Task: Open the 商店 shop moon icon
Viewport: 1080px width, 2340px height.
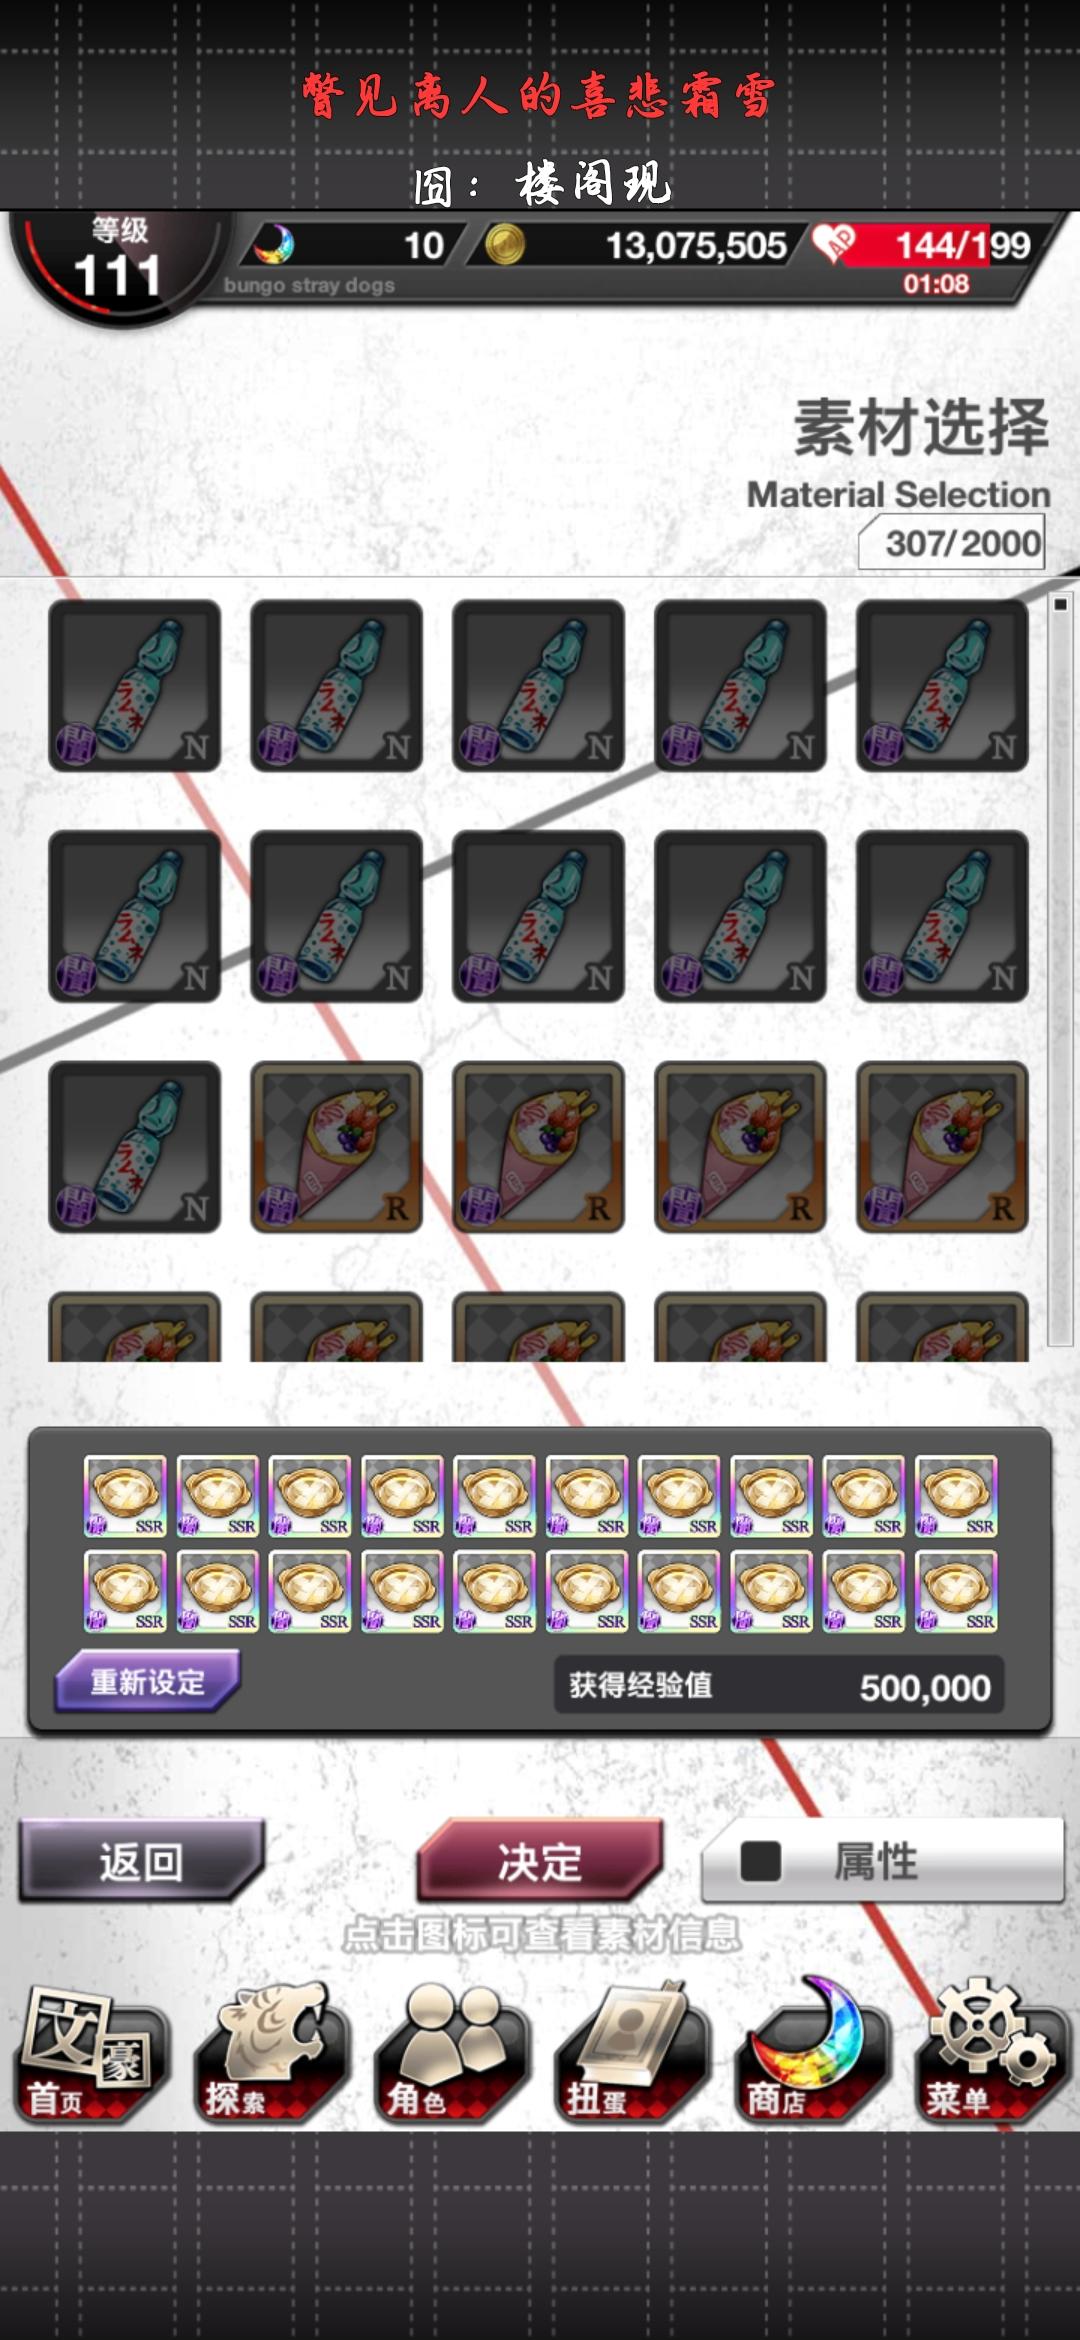Action: pyautogui.click(x=810, y=2055)
